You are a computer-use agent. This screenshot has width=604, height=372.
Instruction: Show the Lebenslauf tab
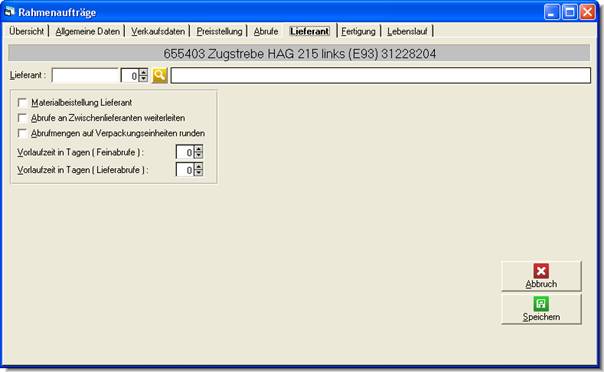[x=407, y=31]
